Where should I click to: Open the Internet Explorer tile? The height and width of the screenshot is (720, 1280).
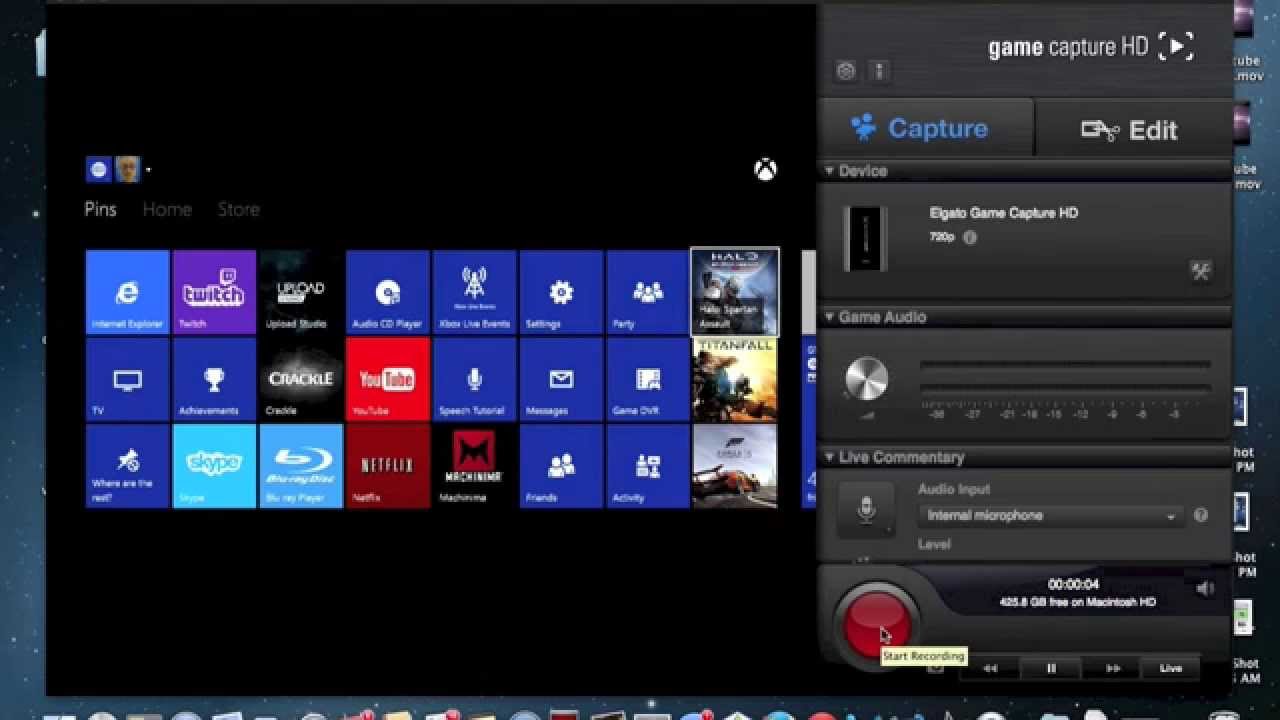pos(127,292)
